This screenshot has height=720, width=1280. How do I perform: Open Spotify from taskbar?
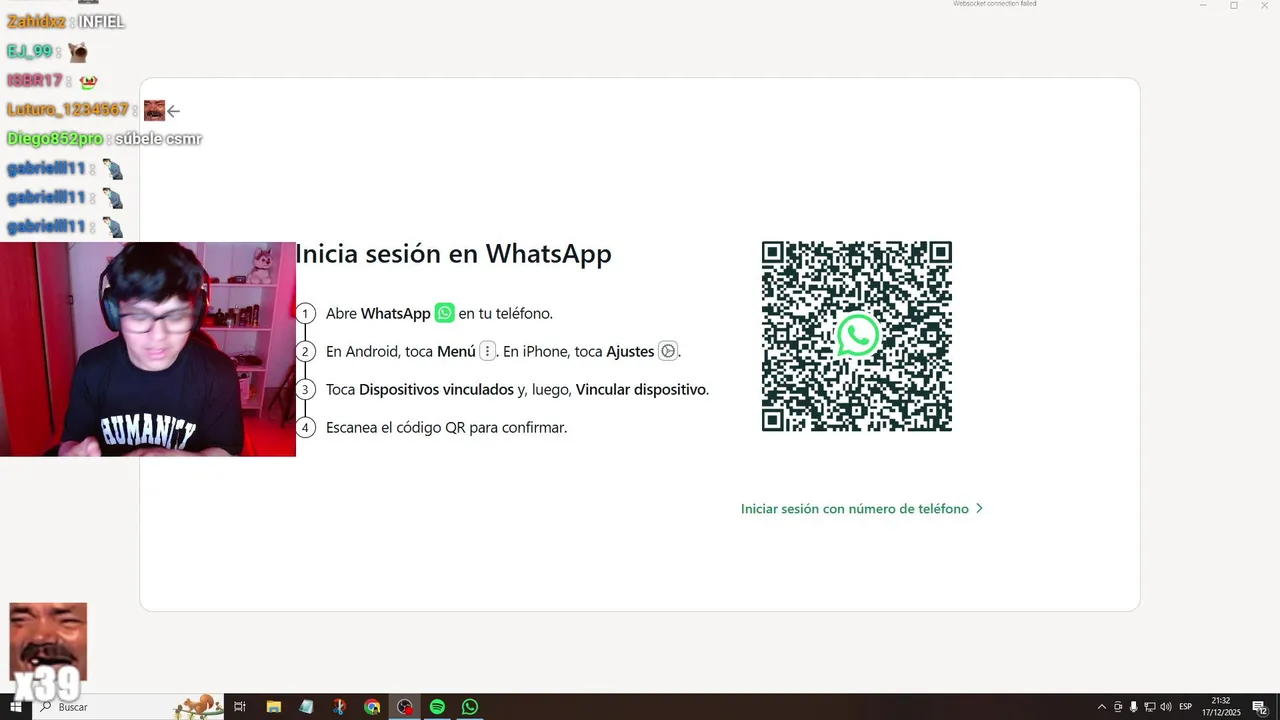(437, 707)
